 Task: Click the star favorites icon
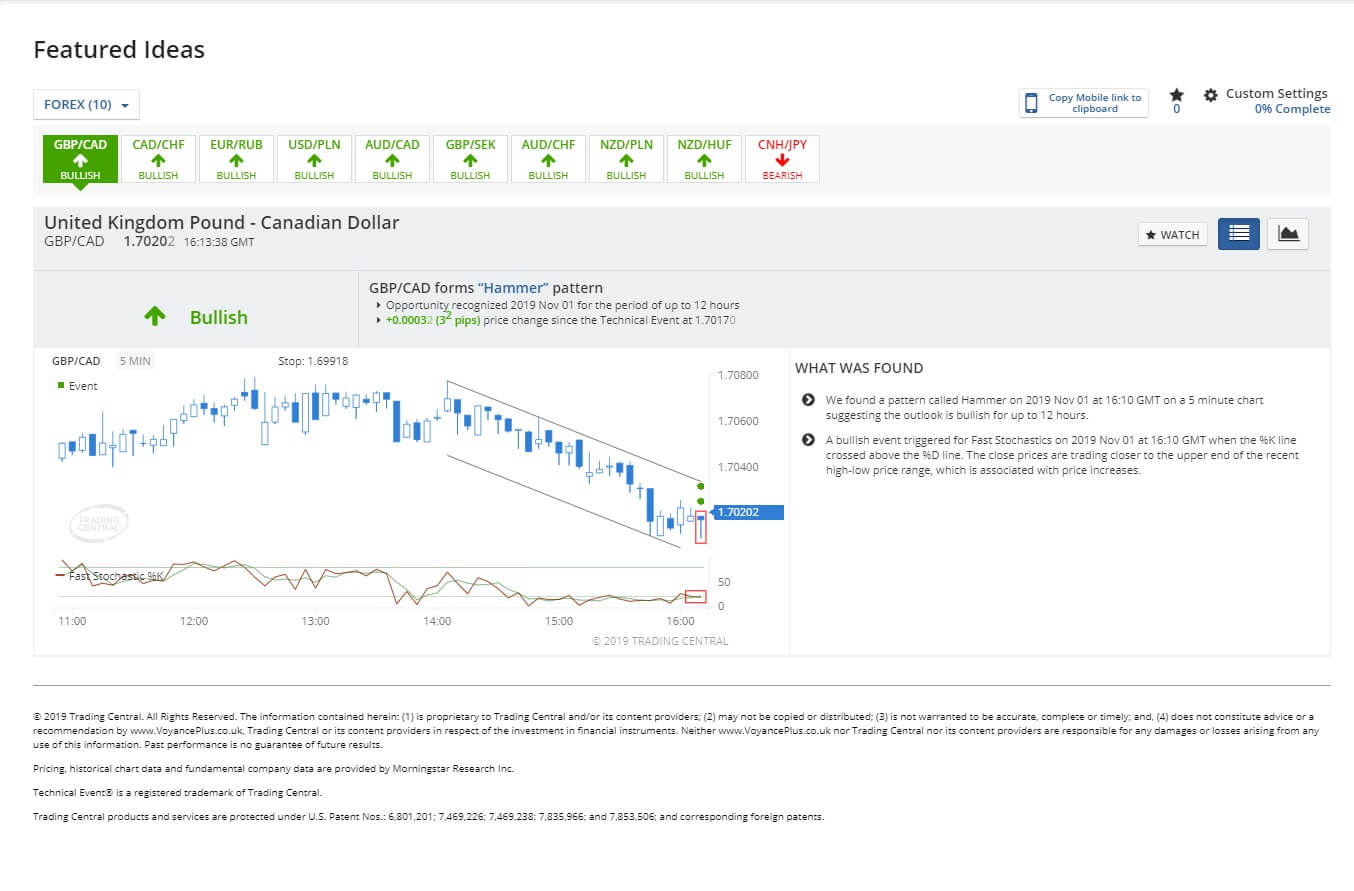[1176, 94]
